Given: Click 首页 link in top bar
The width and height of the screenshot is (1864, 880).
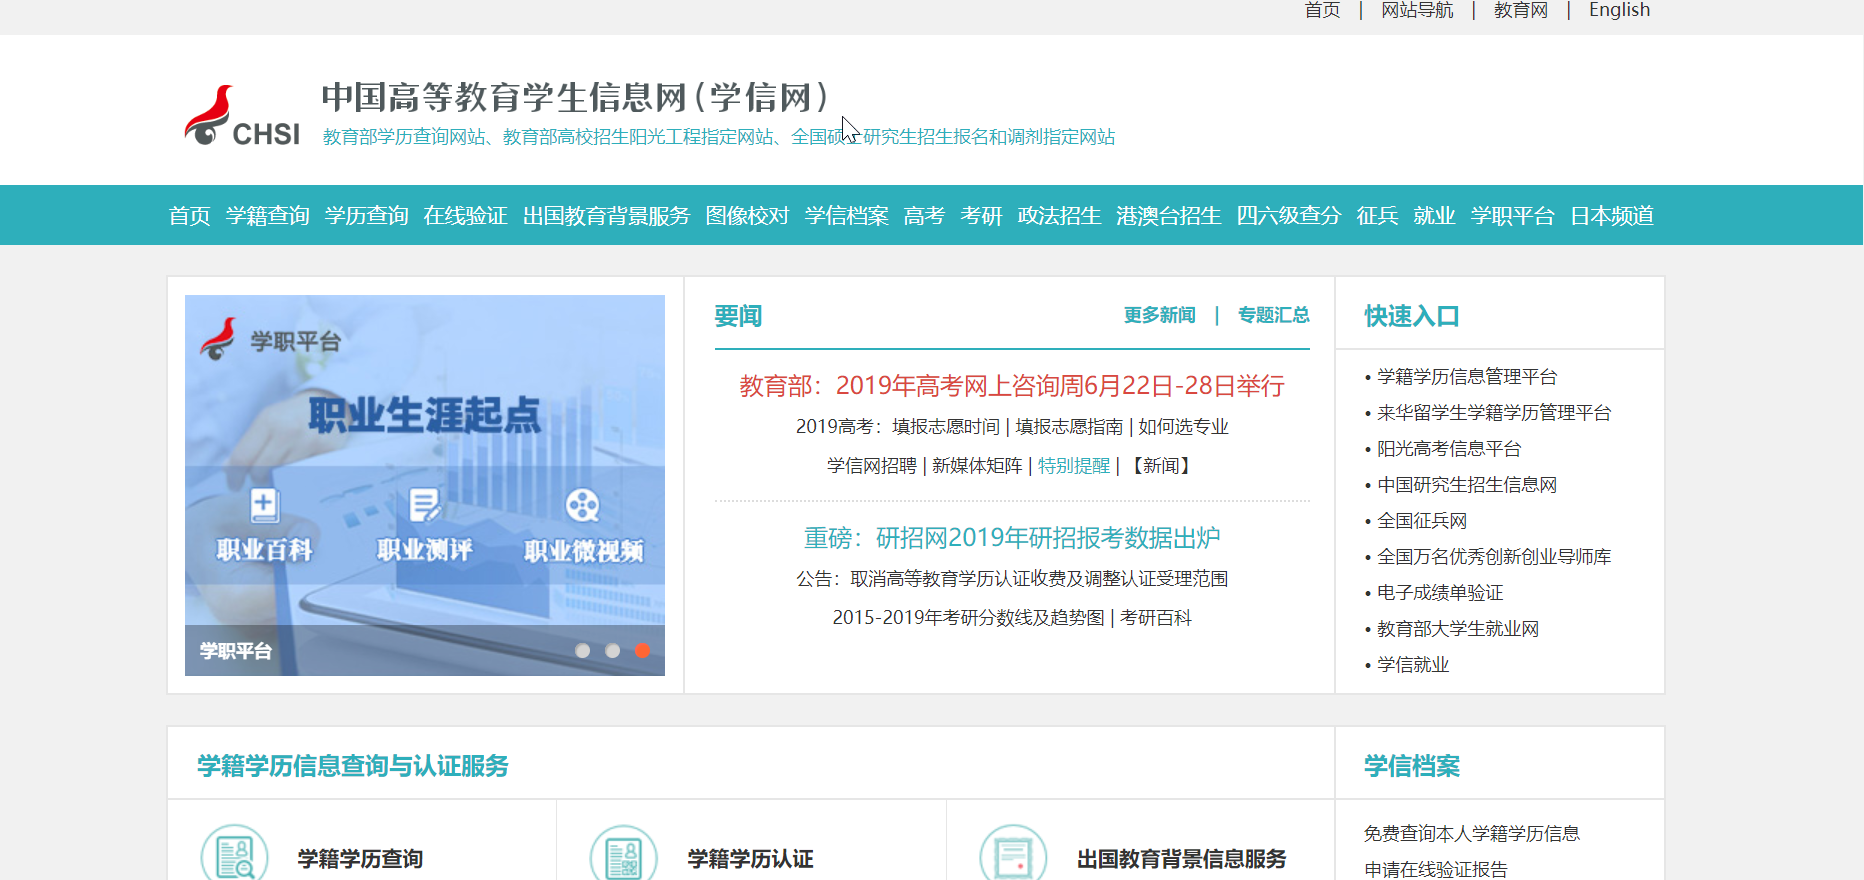Looking at the screenshot, I should coord(1322,10).
